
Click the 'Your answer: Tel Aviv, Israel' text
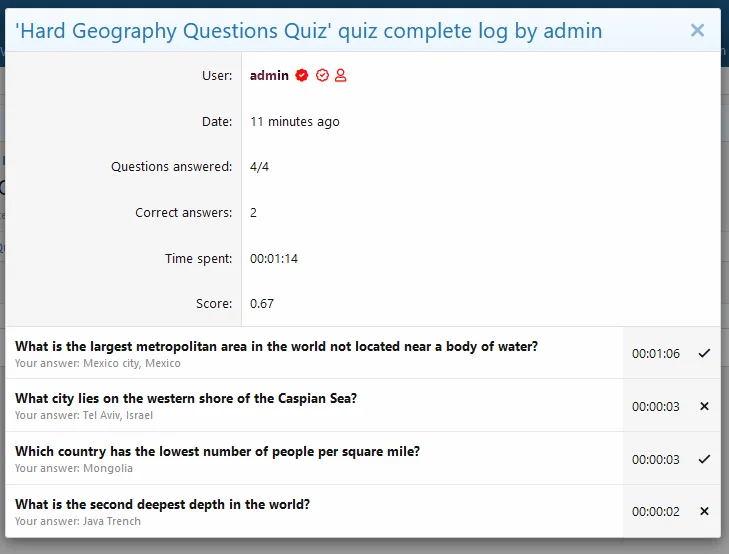pyautogui.click(x=85, y=415)
